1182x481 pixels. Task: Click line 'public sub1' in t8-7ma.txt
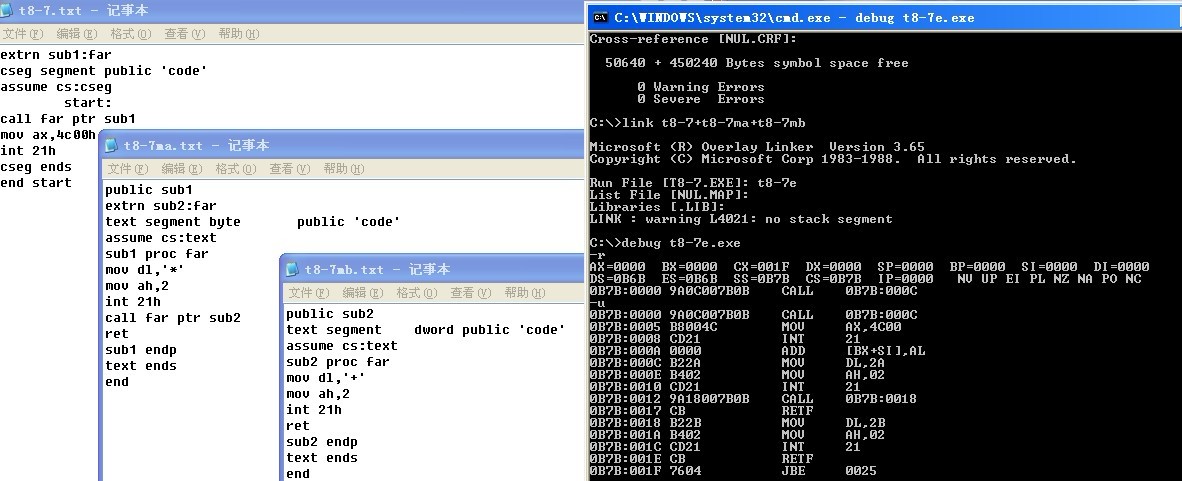(x=149, y=189)
